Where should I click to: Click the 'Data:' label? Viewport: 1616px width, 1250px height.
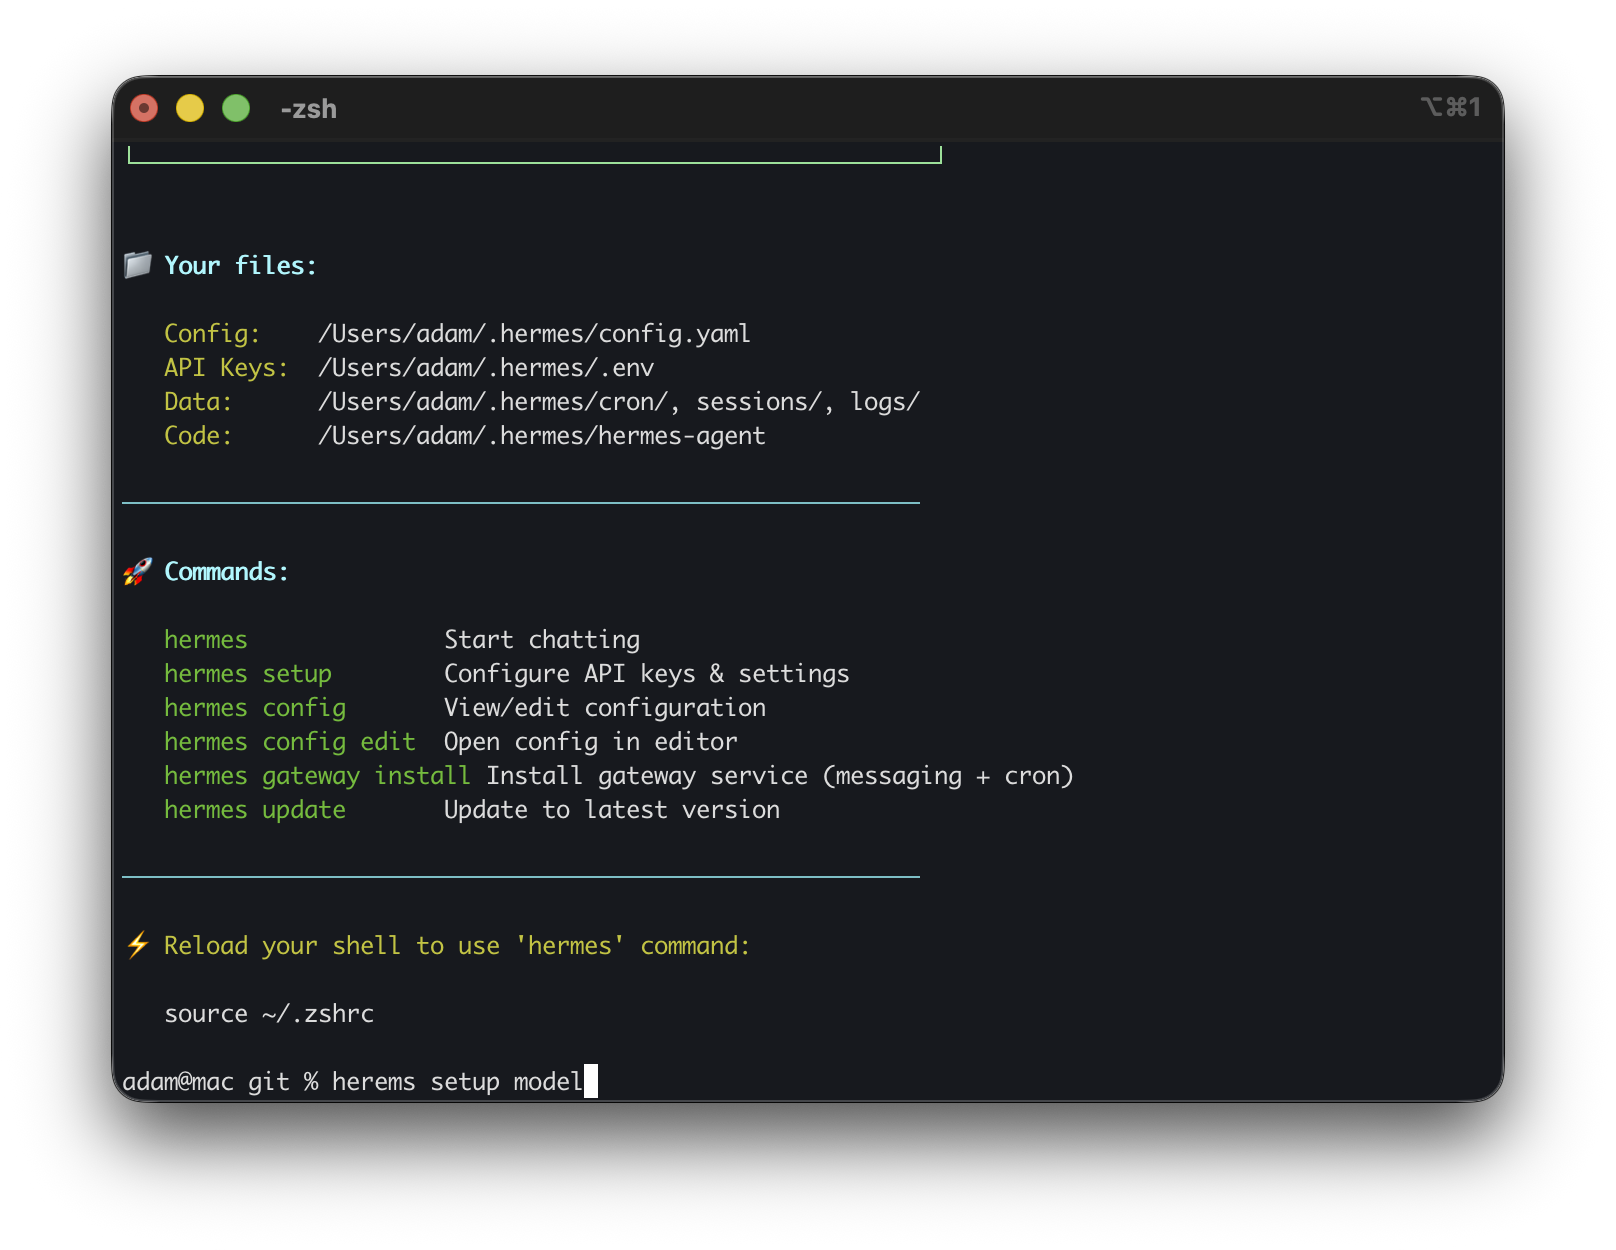click(x=198, y=402)
